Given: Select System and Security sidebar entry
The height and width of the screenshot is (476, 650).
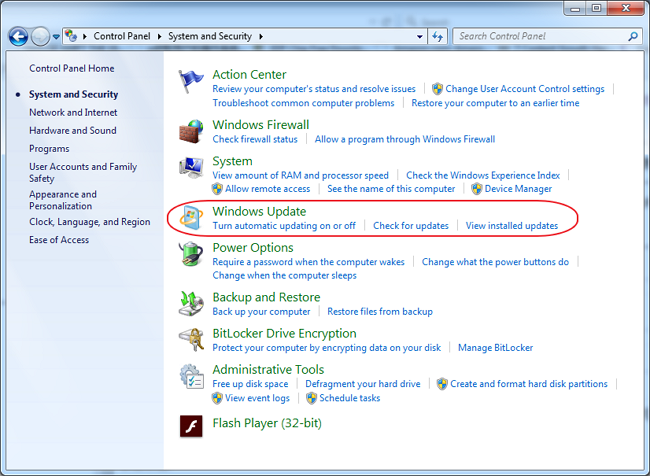Looking at the screenshot, I should pyautogui.click(x=73, y=95).
